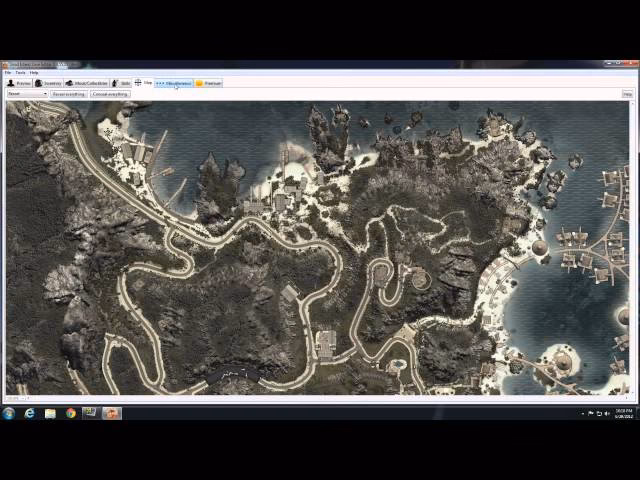Viewport: 640px width, 480px height.
Task: Open the Windows Start menu
Action: (9, 413)
